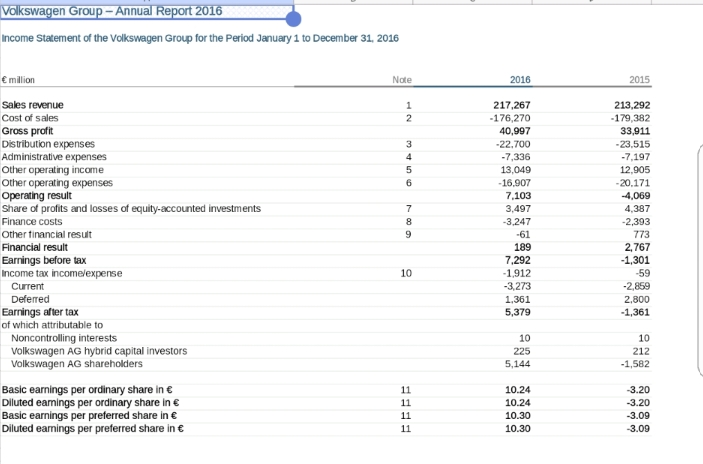
Task: Select the 'Other financial result' label
Action: coord(47,234)
